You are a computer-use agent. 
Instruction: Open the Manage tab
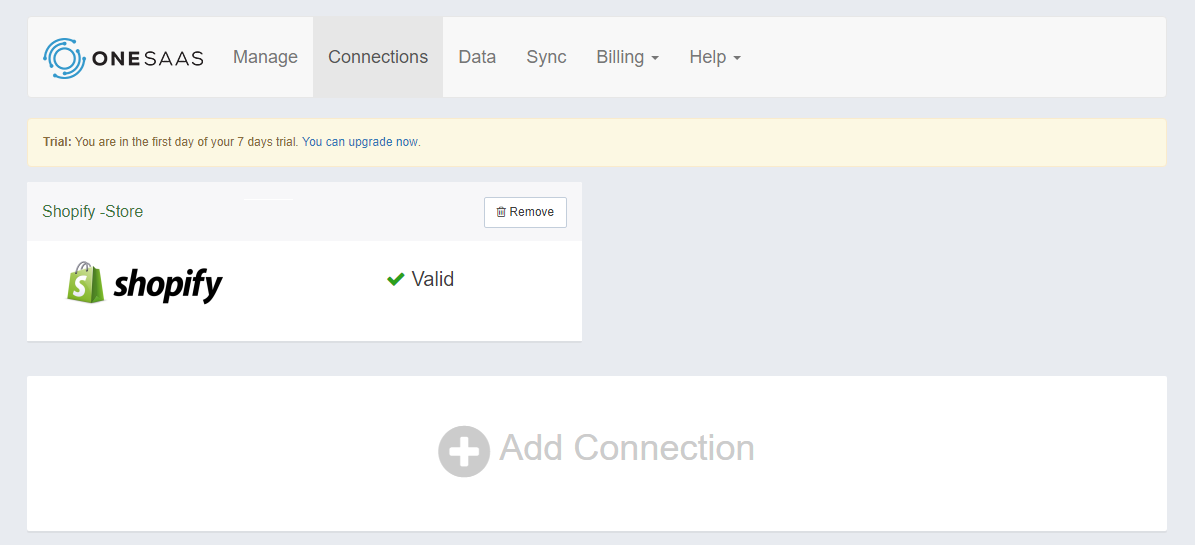[265, 57]
